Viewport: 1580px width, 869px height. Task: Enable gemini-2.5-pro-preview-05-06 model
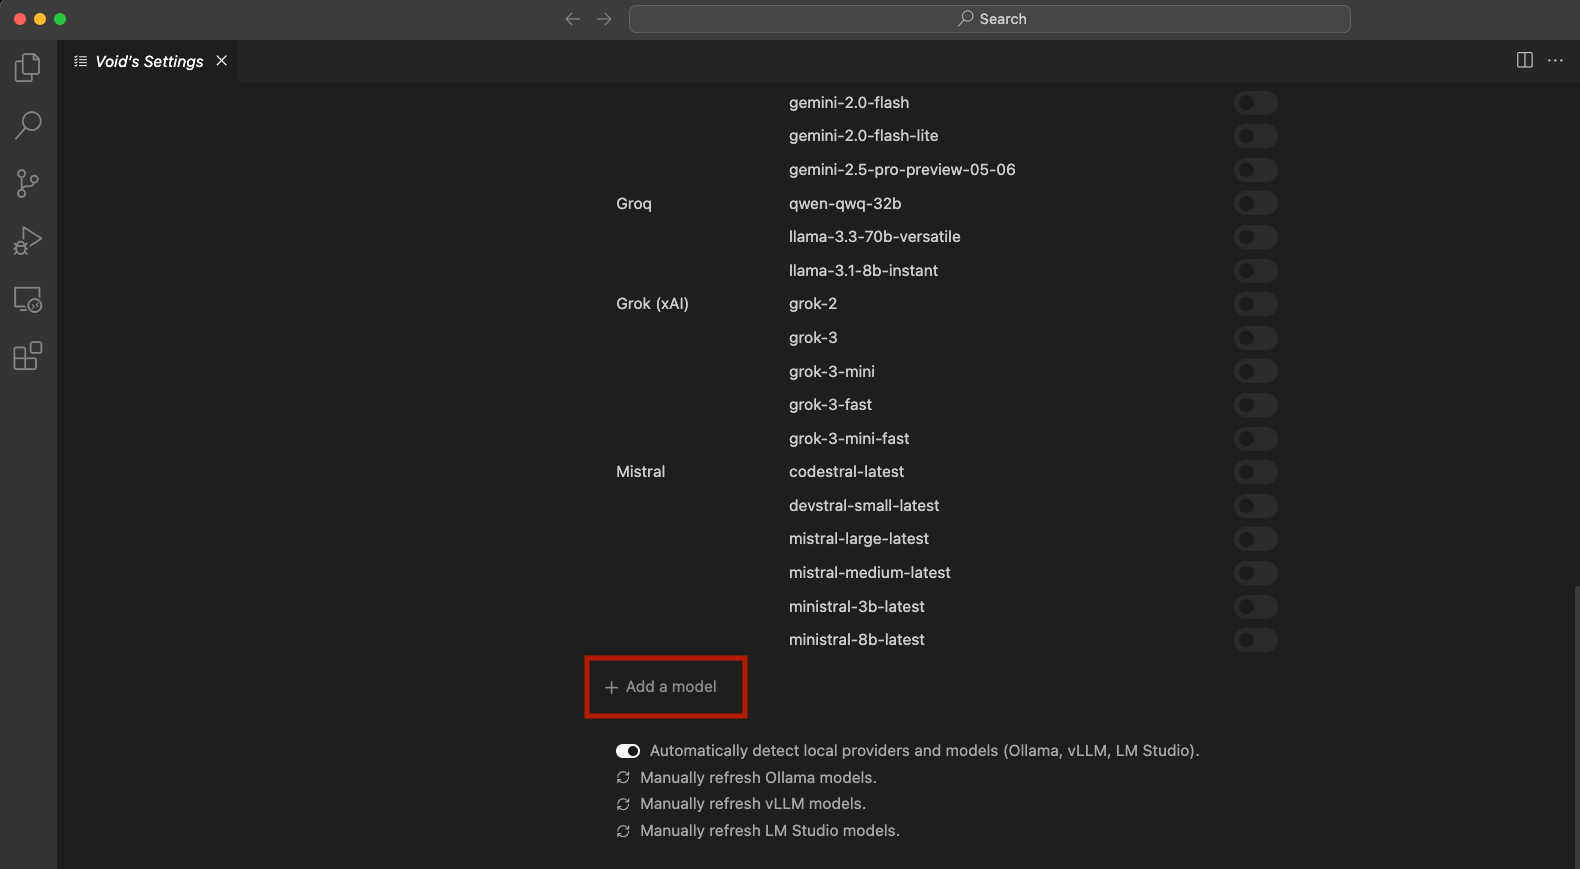click(x=1256, y=170)
